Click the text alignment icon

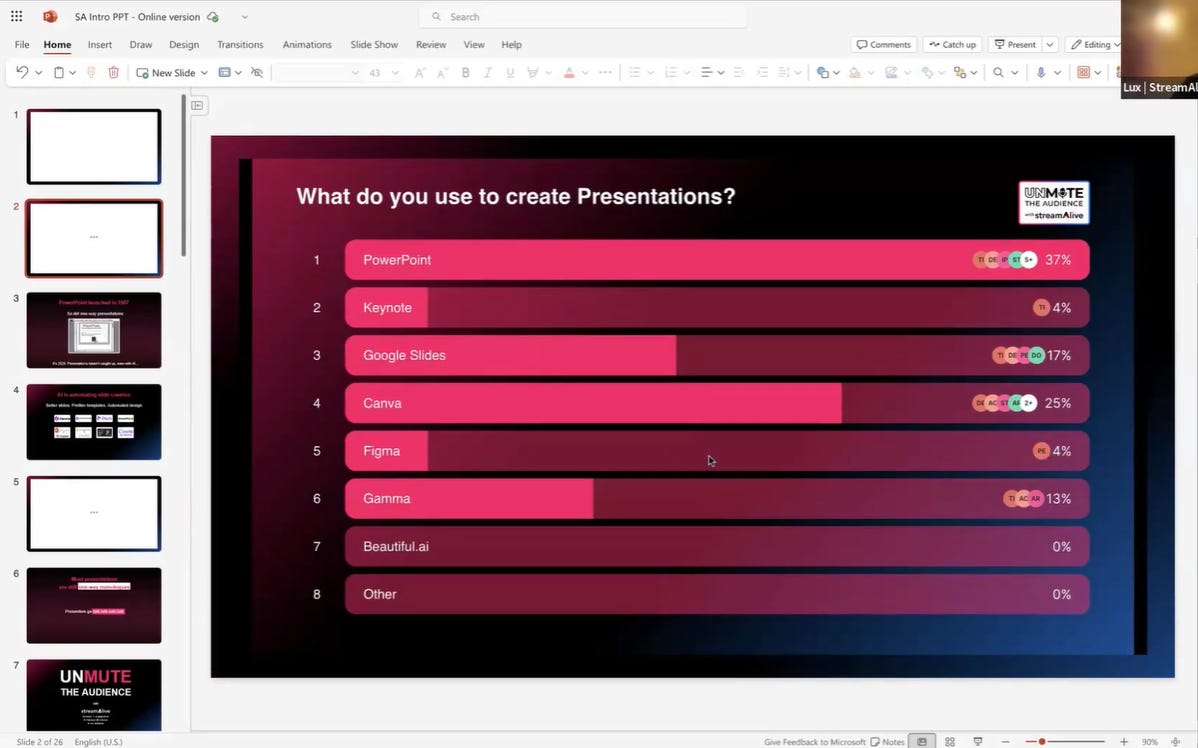[x=707, y=73]
